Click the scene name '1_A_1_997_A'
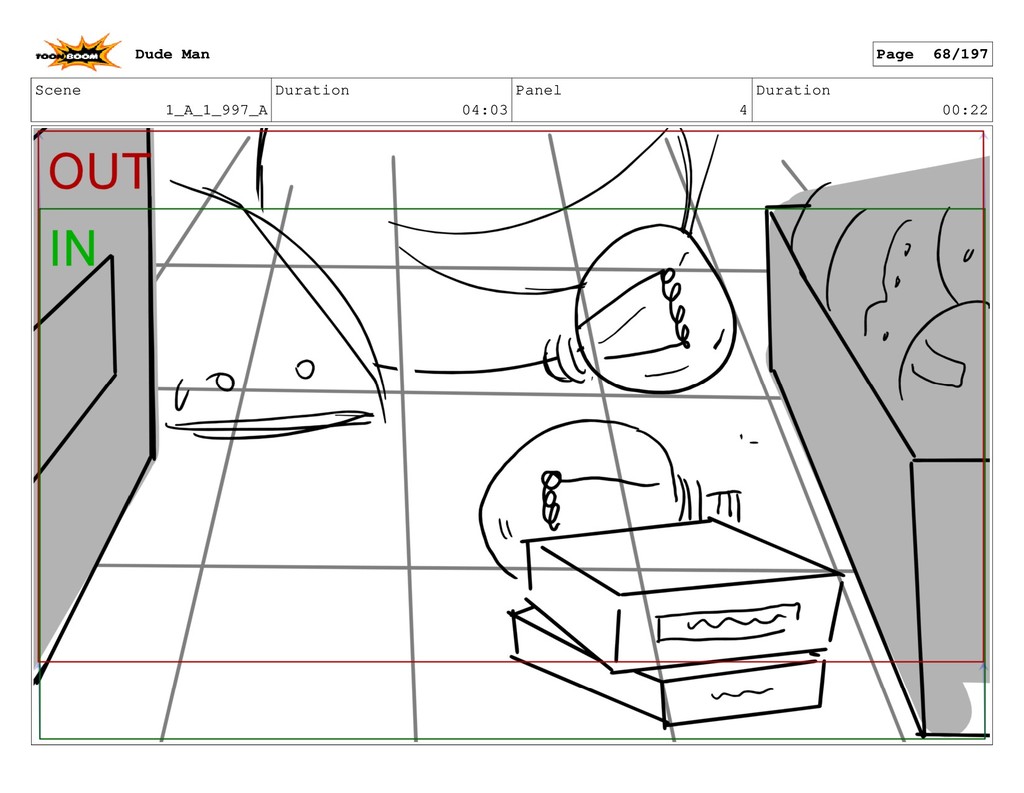This screenshot has height=793, width=1024. pos(217,110)
